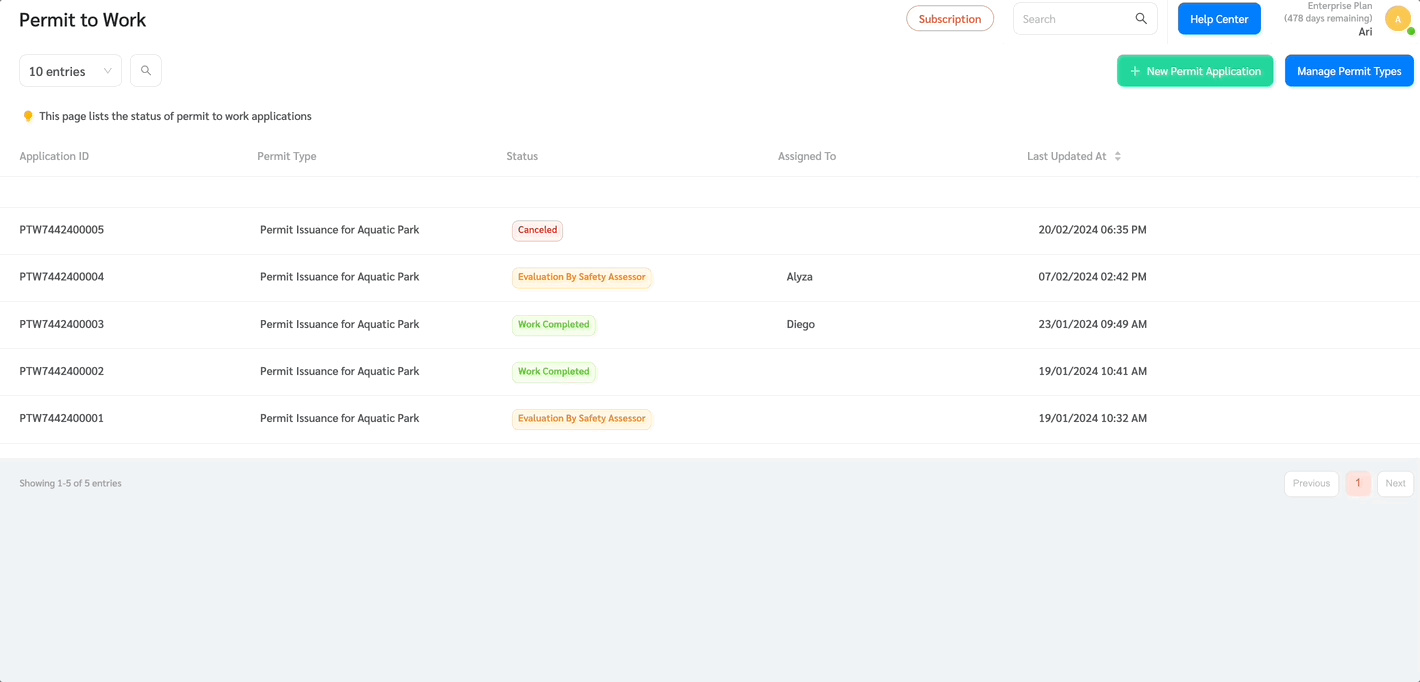Click Permit Type cell in PTW7442400005 row
Screen dimensions: 1420x682
[x=339, y=230]
